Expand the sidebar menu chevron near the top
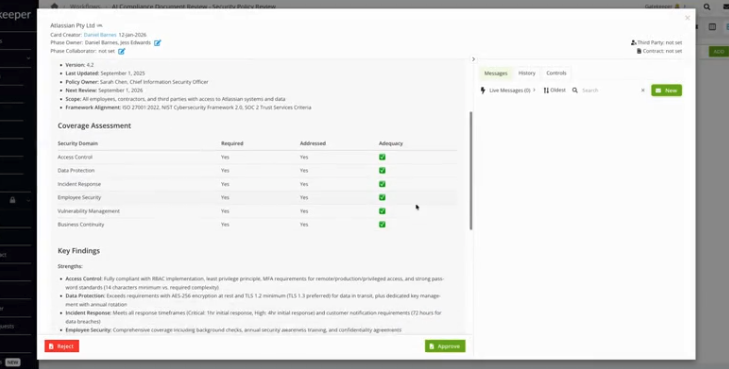 (x=28, y=59)
